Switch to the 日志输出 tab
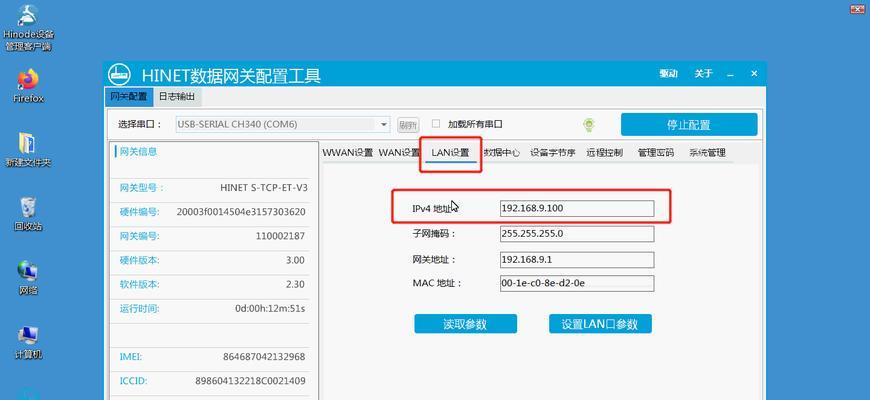Image resolution: width=870 pixels, height=400 pixels. pos(177,97)
